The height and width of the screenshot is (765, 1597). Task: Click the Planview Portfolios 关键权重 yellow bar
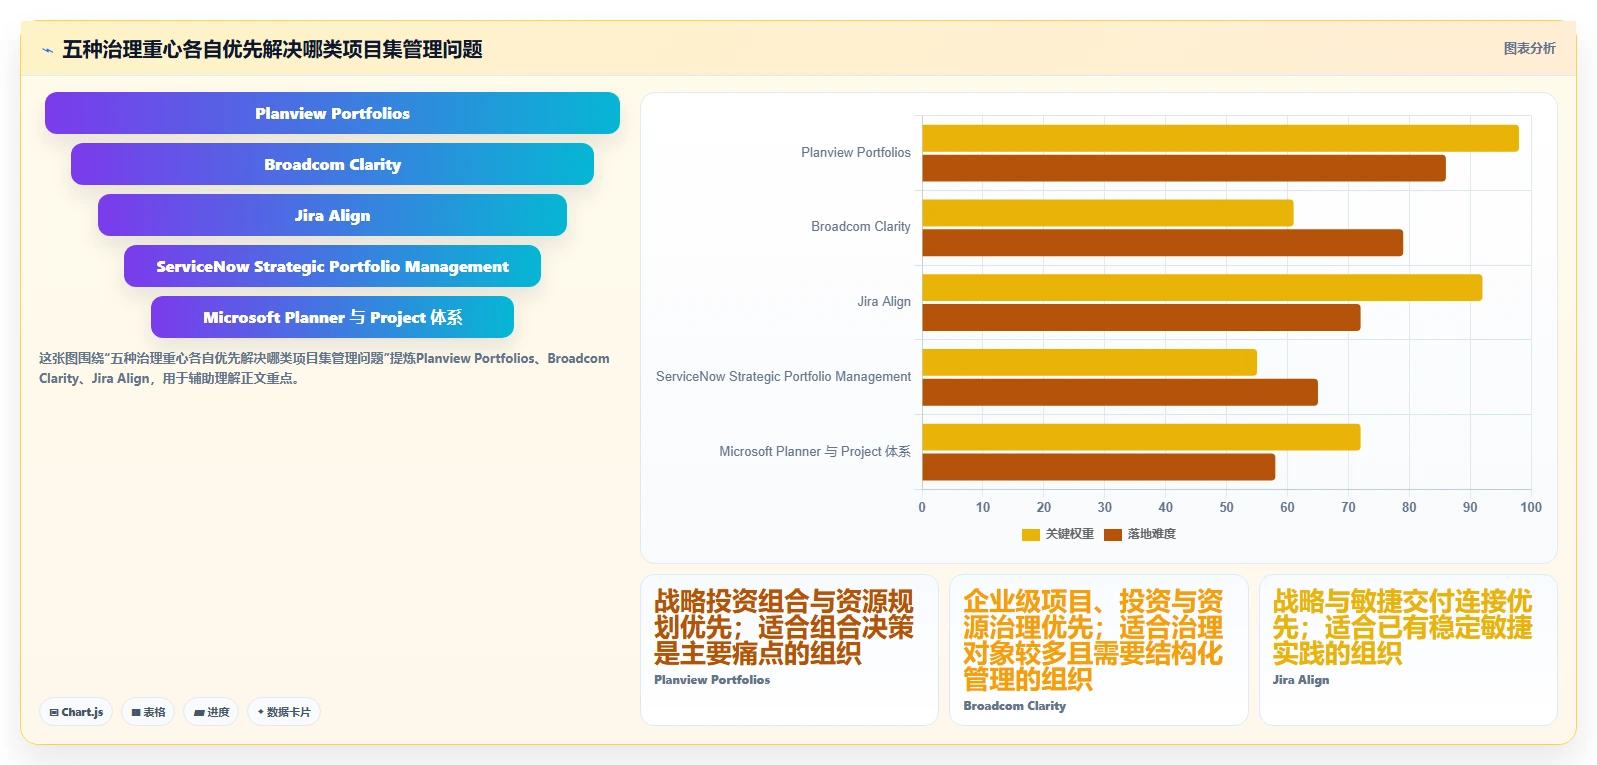(x=1220, y=138)
